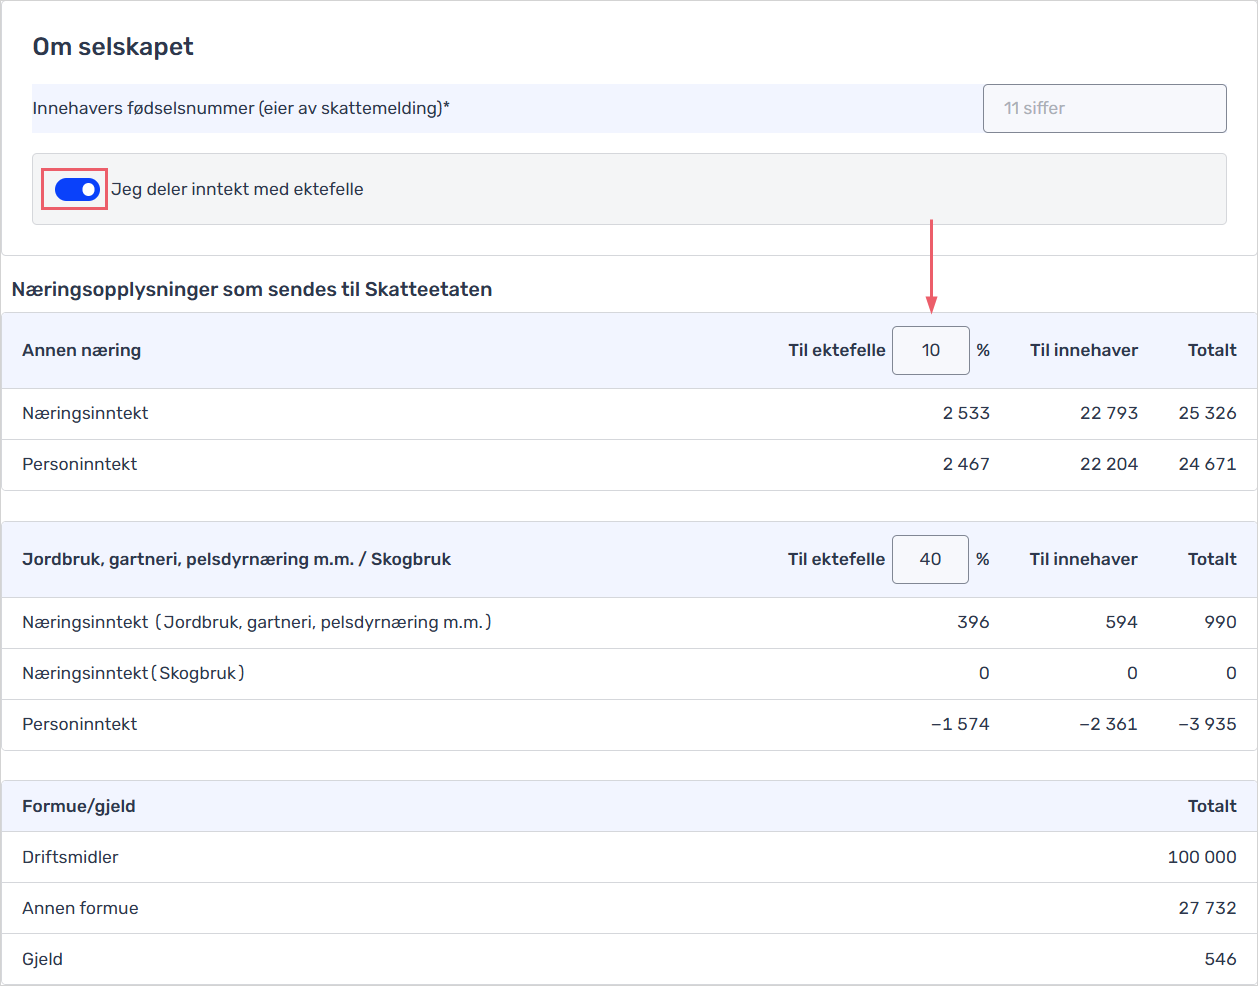Viewport: 1258px width, 986px height.
Task: Click Næringsinntekt total value 25 326
Action: [1207, 413]
